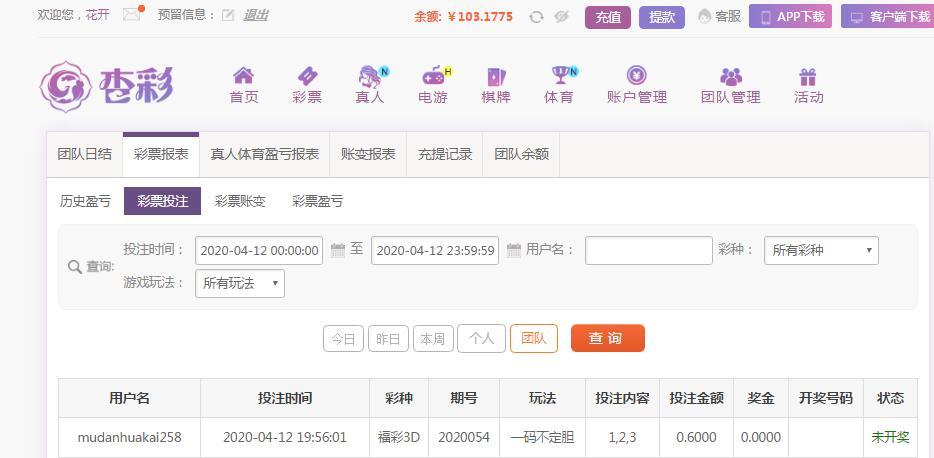934x458 pixels.
Task: Open the mail envelope notifications icon
Action: coord(132,14)
